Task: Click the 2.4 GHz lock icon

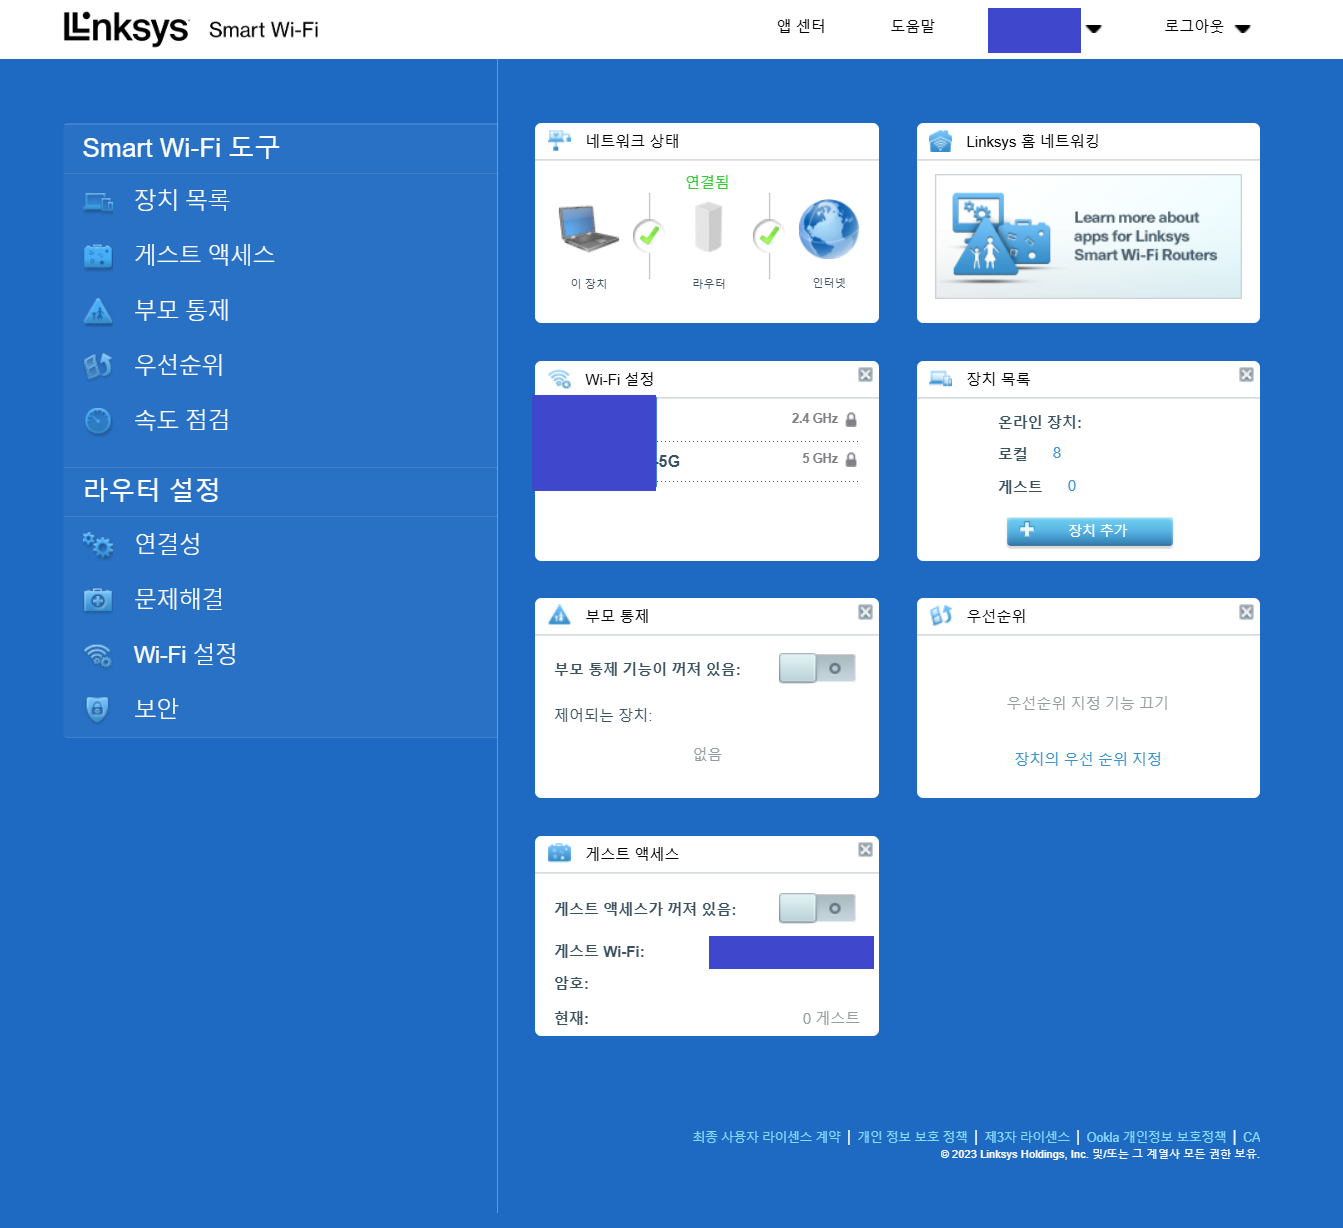Action: (851, 420)
